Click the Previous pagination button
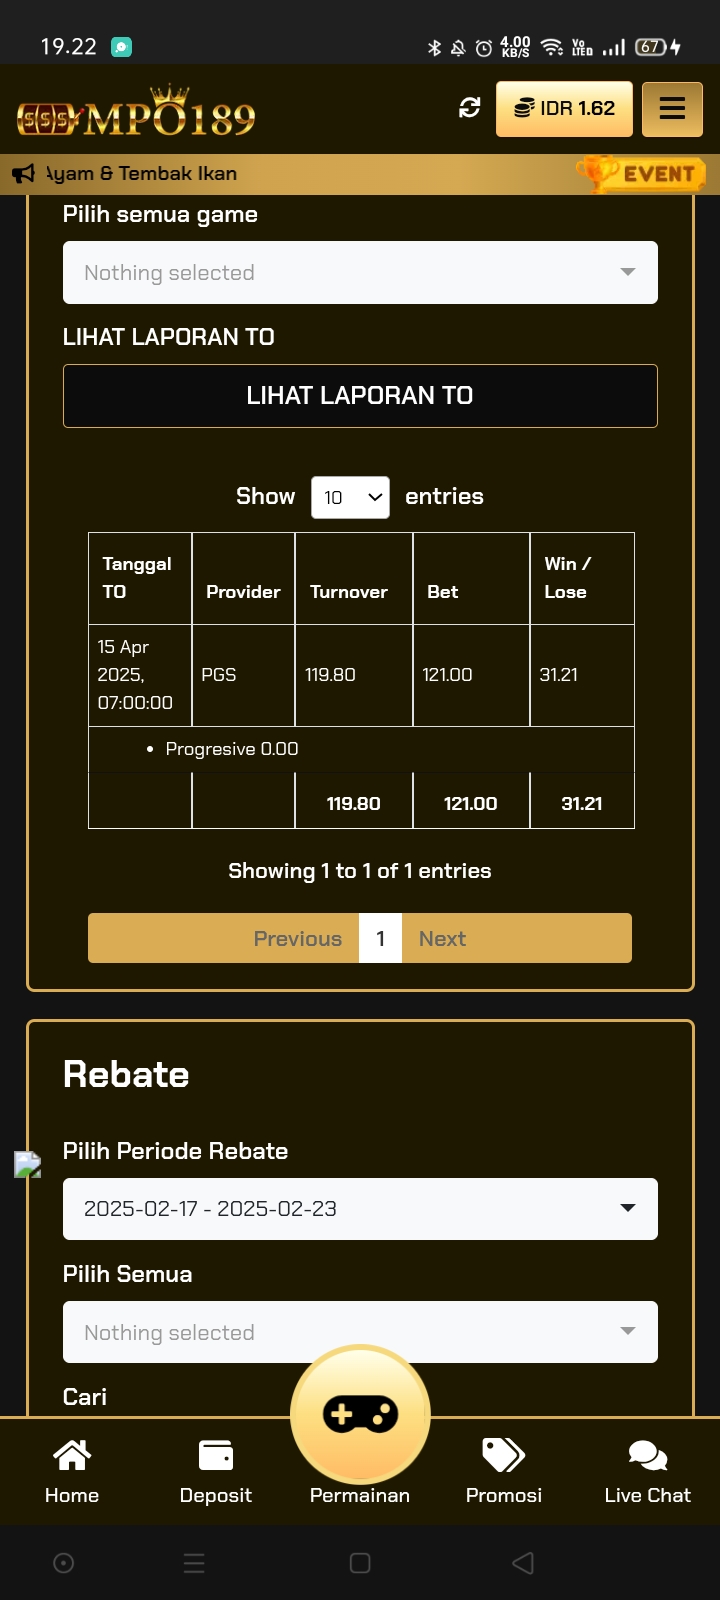Screen dimensions: 720x1600 click(x=297, y=938)
